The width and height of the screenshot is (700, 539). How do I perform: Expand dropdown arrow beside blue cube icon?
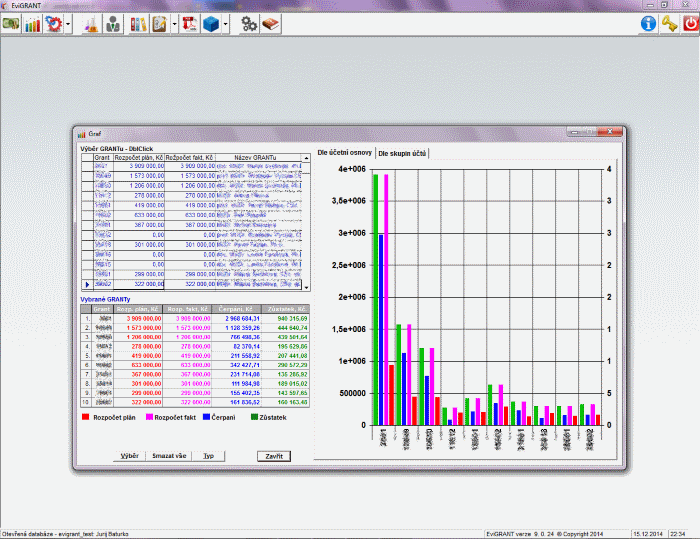pos(227,24)
